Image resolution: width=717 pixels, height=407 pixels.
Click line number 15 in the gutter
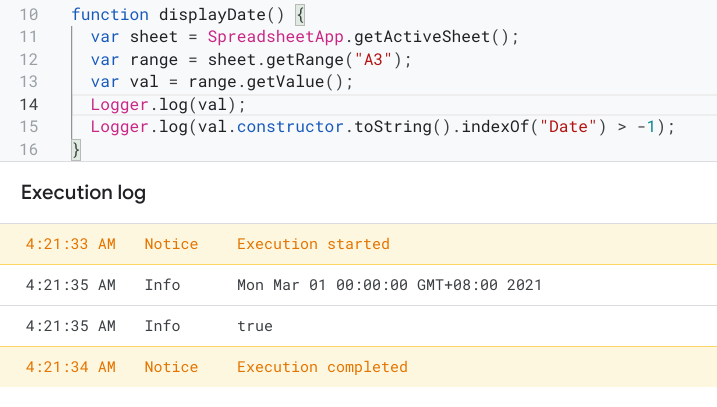29,127
